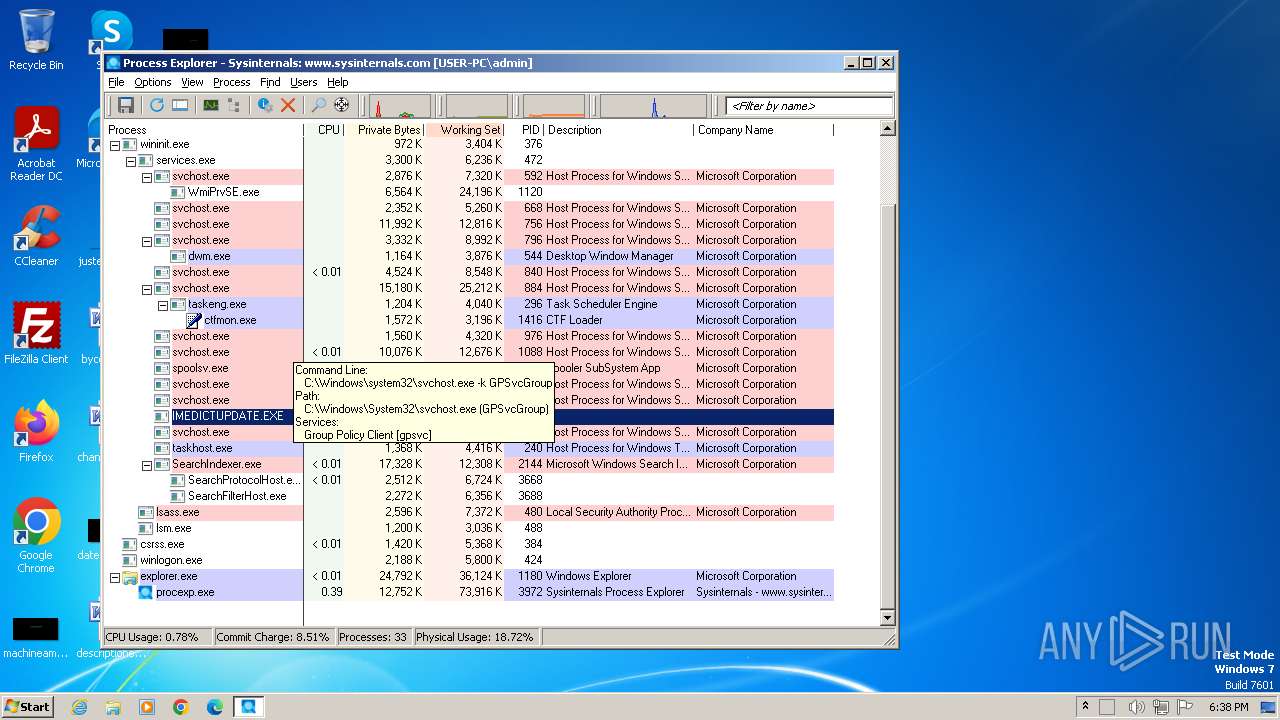This screenshot has height=720, width=1280.
Task: Open the commit history mini graph
Action: point(477,106)
